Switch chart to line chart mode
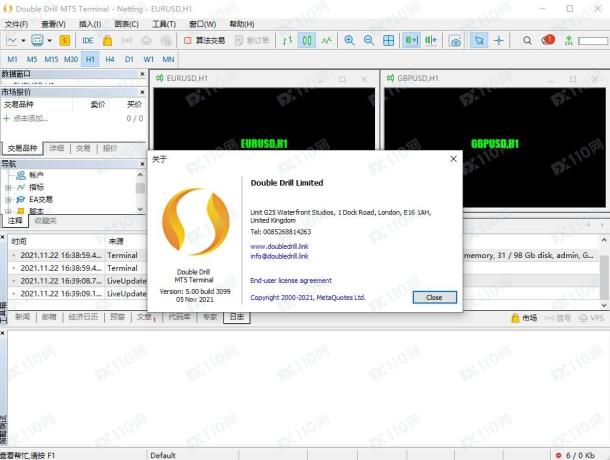 tap(326, 40)
